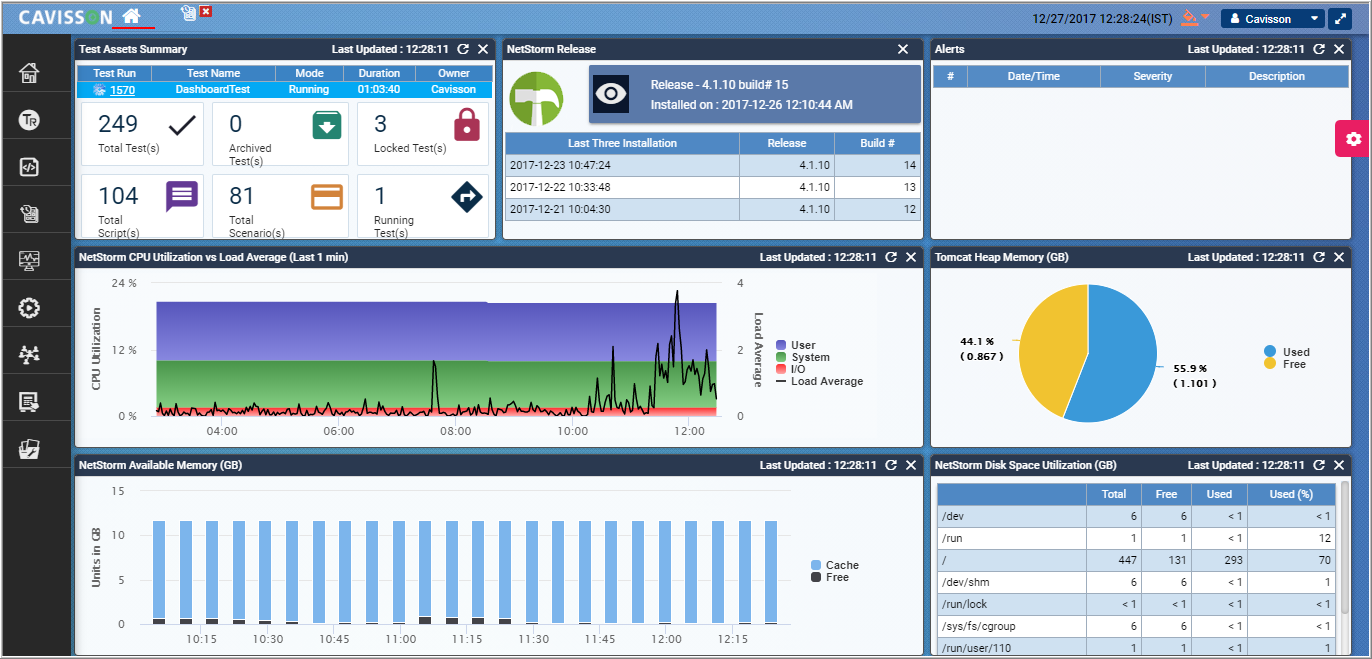Screen dimensions: 1372x659
Task: Toggle full screen with the expand arrows button
Action: pos(1340,18)
